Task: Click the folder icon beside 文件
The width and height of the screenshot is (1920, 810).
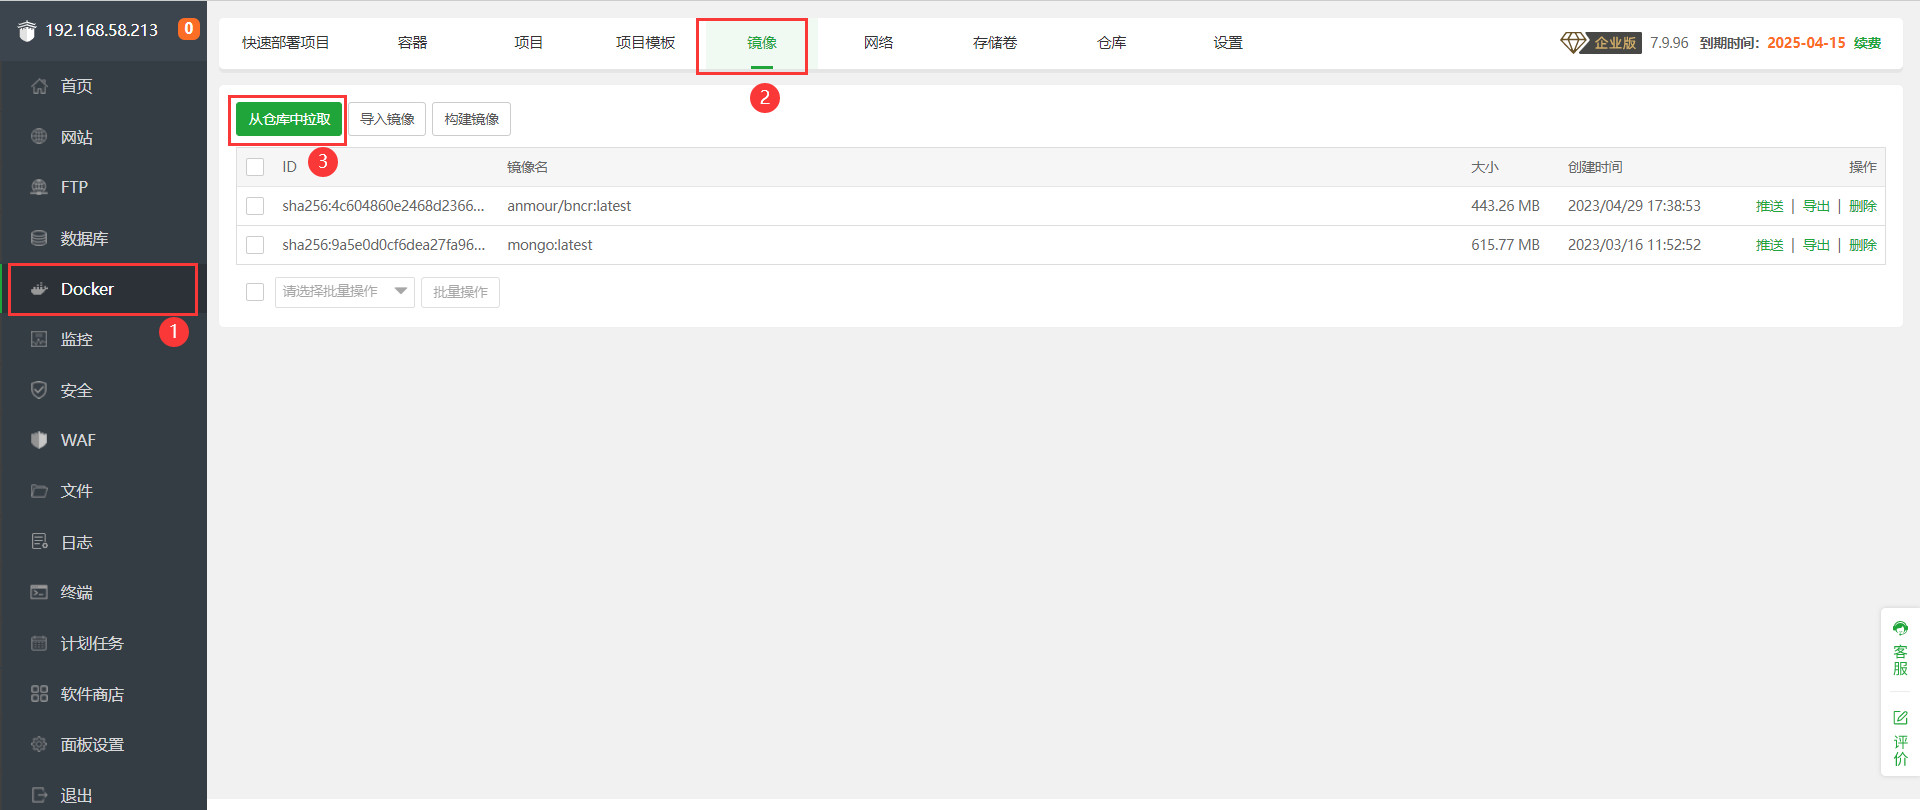Action: point(39,491)
